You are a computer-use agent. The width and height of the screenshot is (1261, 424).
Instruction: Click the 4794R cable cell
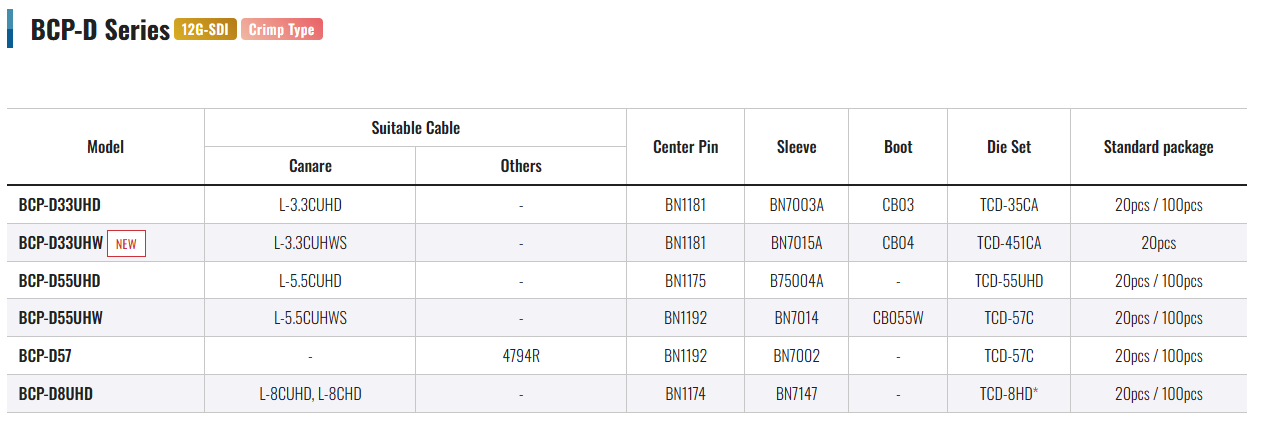[521, 356]
